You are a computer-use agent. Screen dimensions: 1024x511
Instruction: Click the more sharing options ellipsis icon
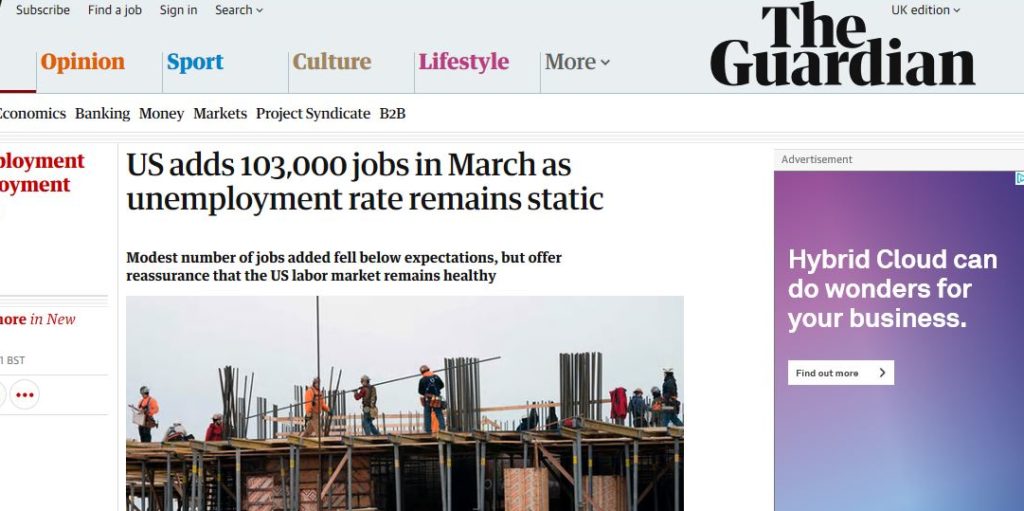(24, 395)
